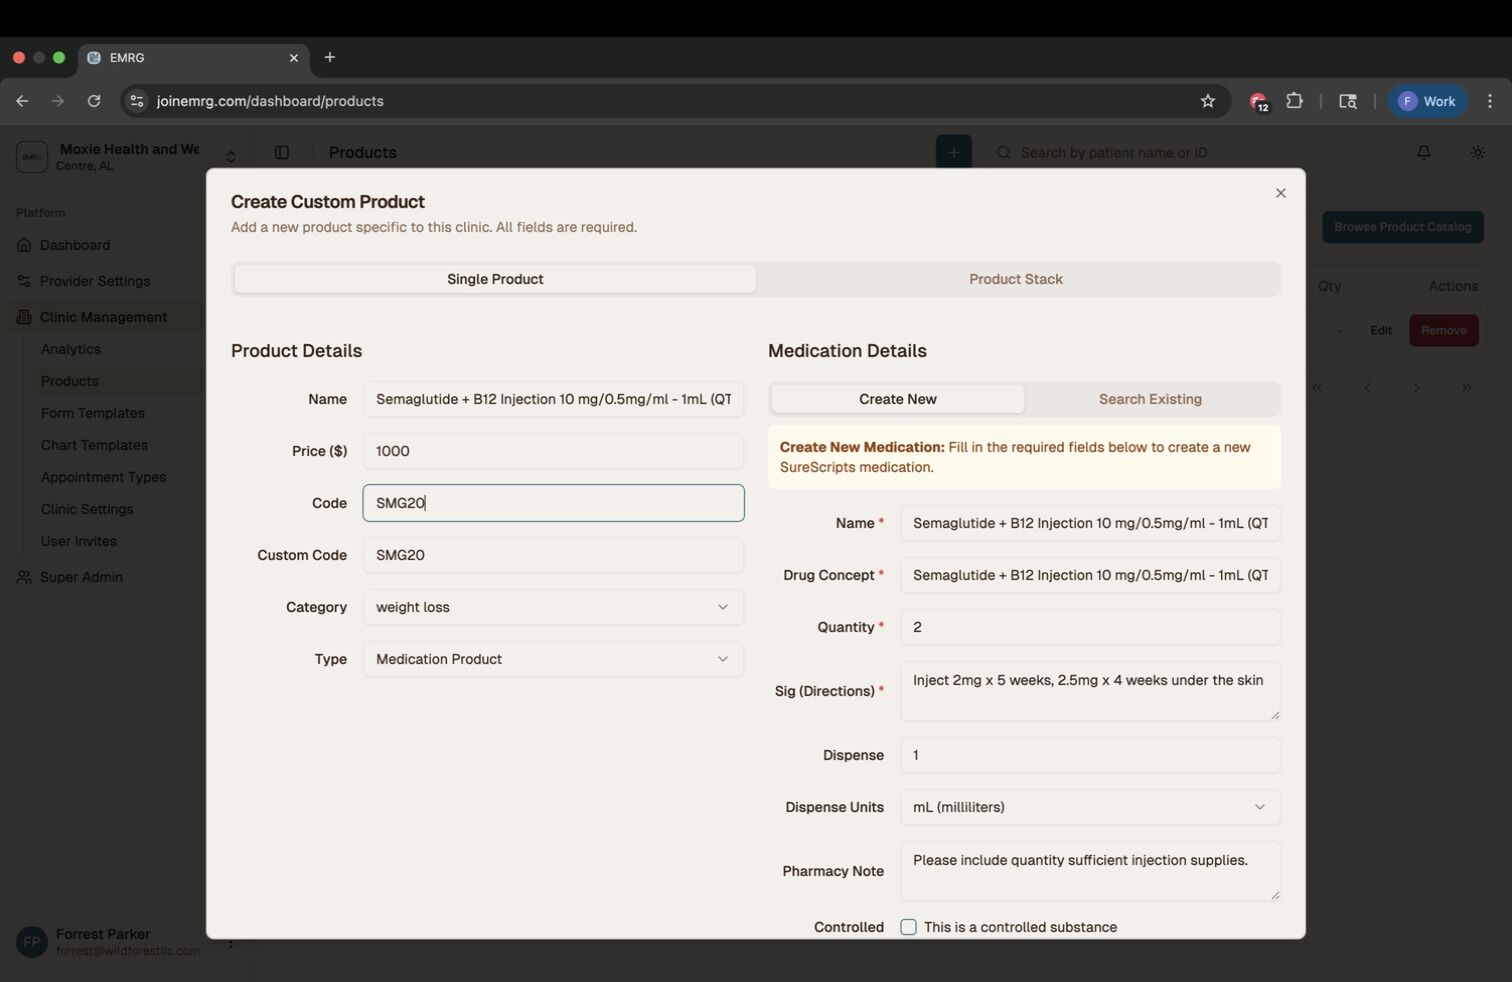
Task: Click the Clinic Management building icon
Action: (22, 317)
